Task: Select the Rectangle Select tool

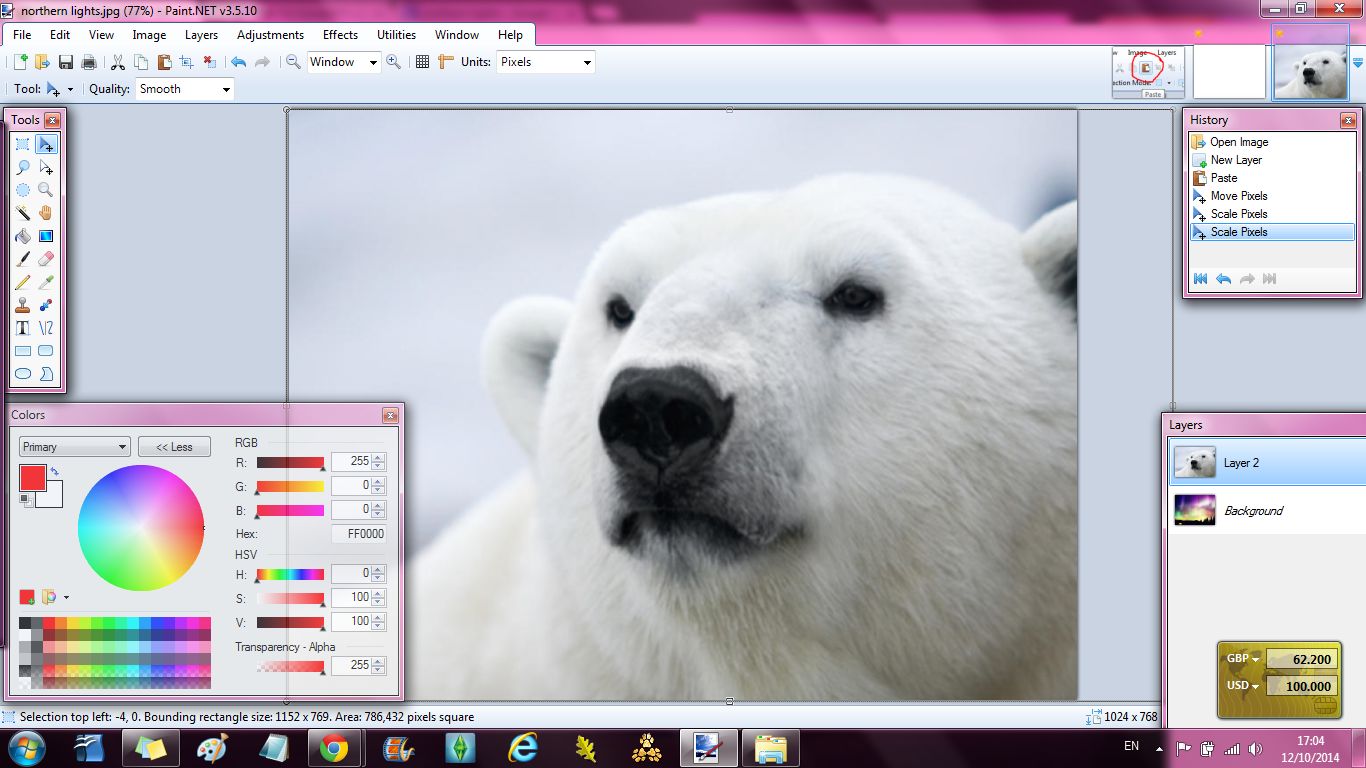Action: point(22,144)
